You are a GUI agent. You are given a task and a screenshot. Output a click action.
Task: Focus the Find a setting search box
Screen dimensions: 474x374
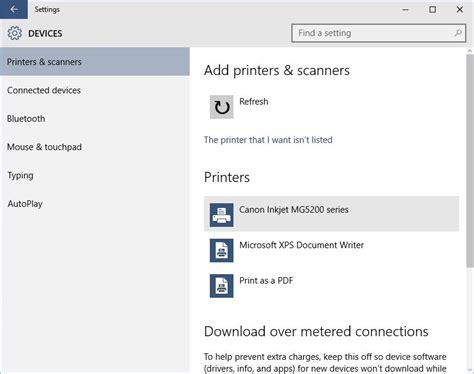pos(378,33)
